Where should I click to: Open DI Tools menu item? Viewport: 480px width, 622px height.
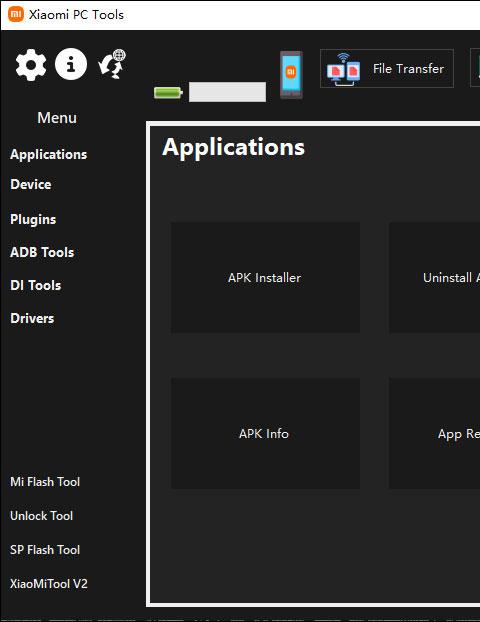[x=36, y=285]
